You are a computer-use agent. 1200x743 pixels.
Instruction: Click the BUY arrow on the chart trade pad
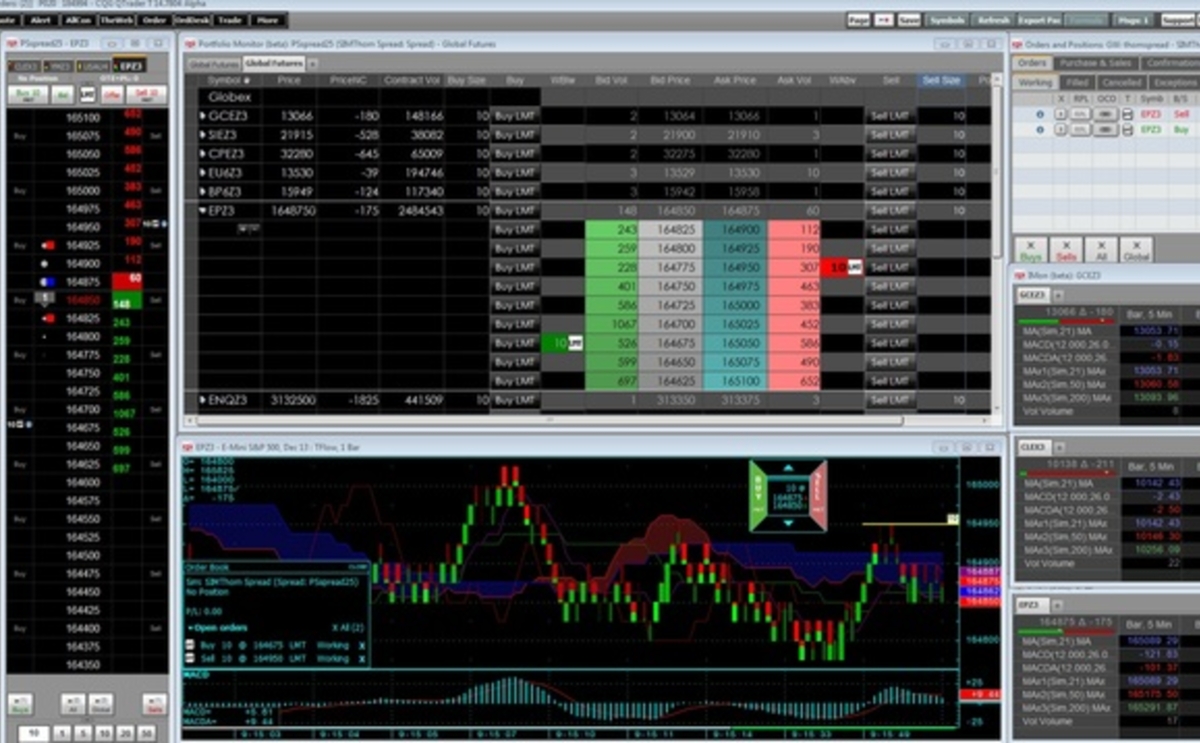pos(757,496)
